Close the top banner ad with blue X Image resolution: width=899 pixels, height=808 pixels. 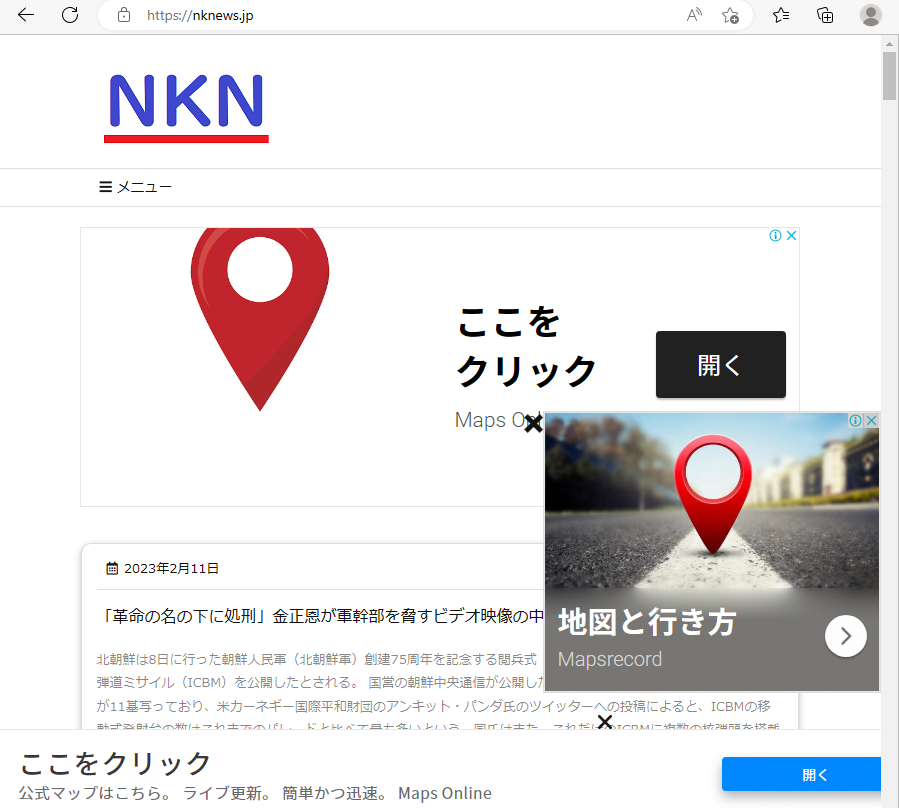(791, 235)
